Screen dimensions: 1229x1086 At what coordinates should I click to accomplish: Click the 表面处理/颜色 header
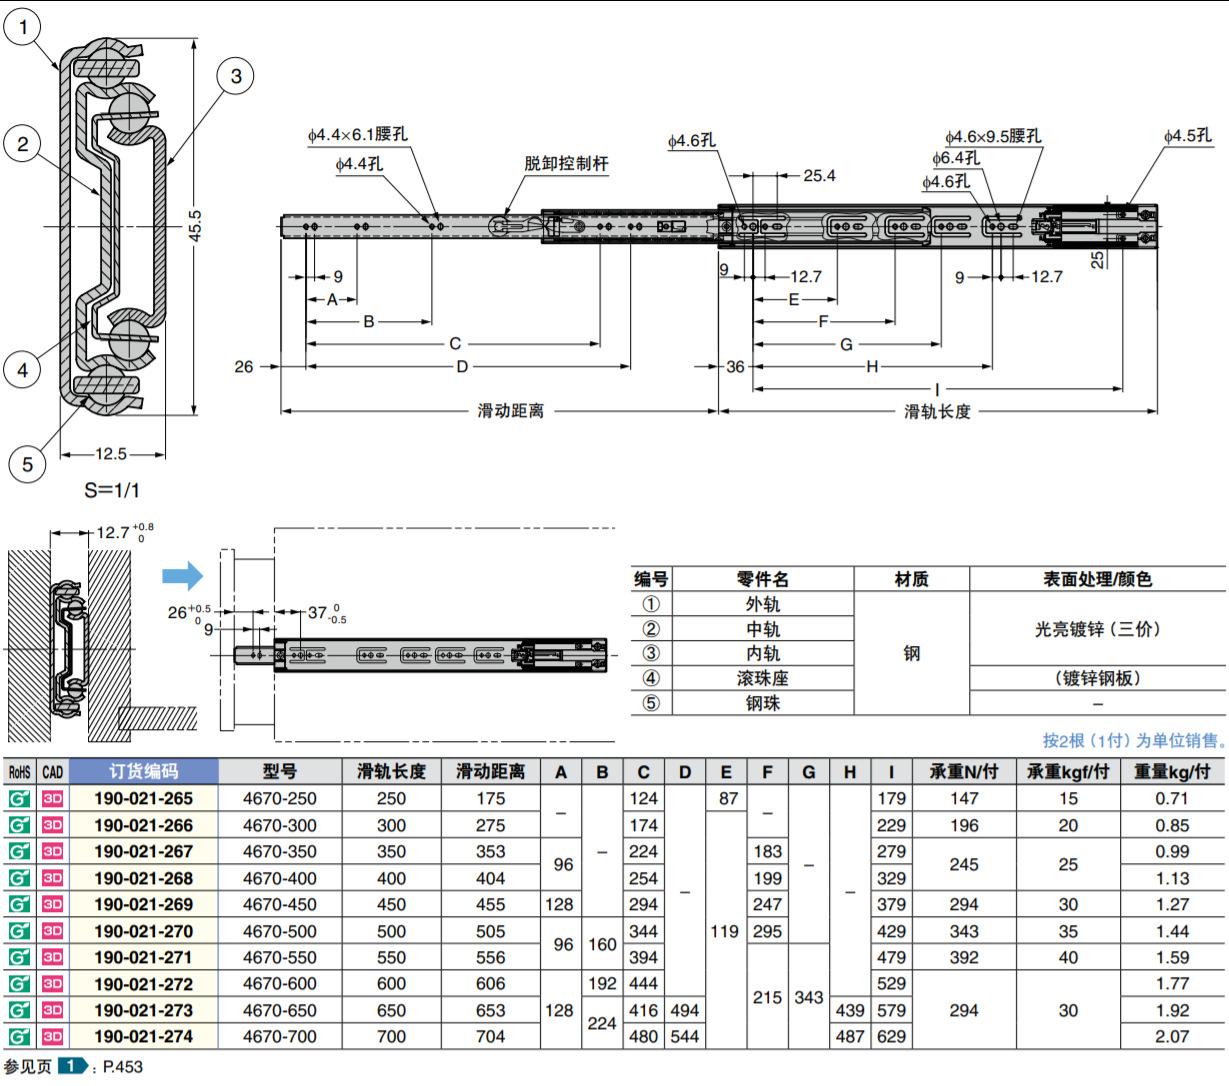pos(1098,579)
